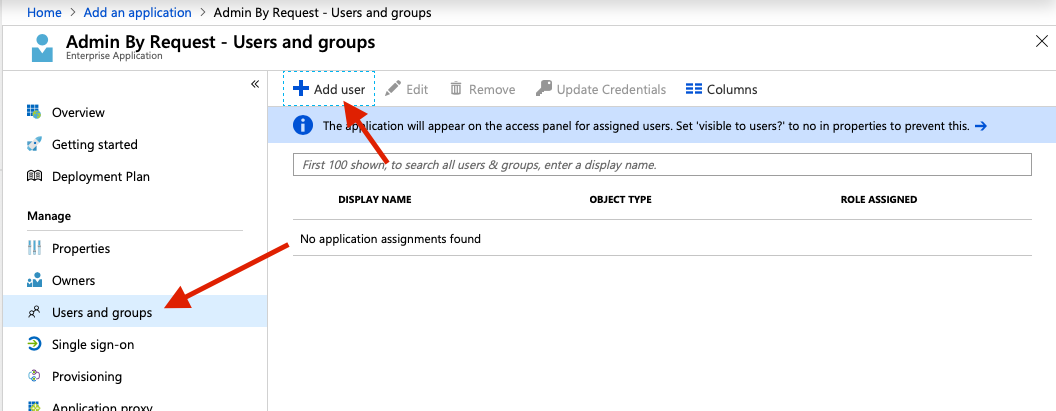Click the Properties sliders icon
Screen dimensions: 1056x411
[x=34, y=248]
